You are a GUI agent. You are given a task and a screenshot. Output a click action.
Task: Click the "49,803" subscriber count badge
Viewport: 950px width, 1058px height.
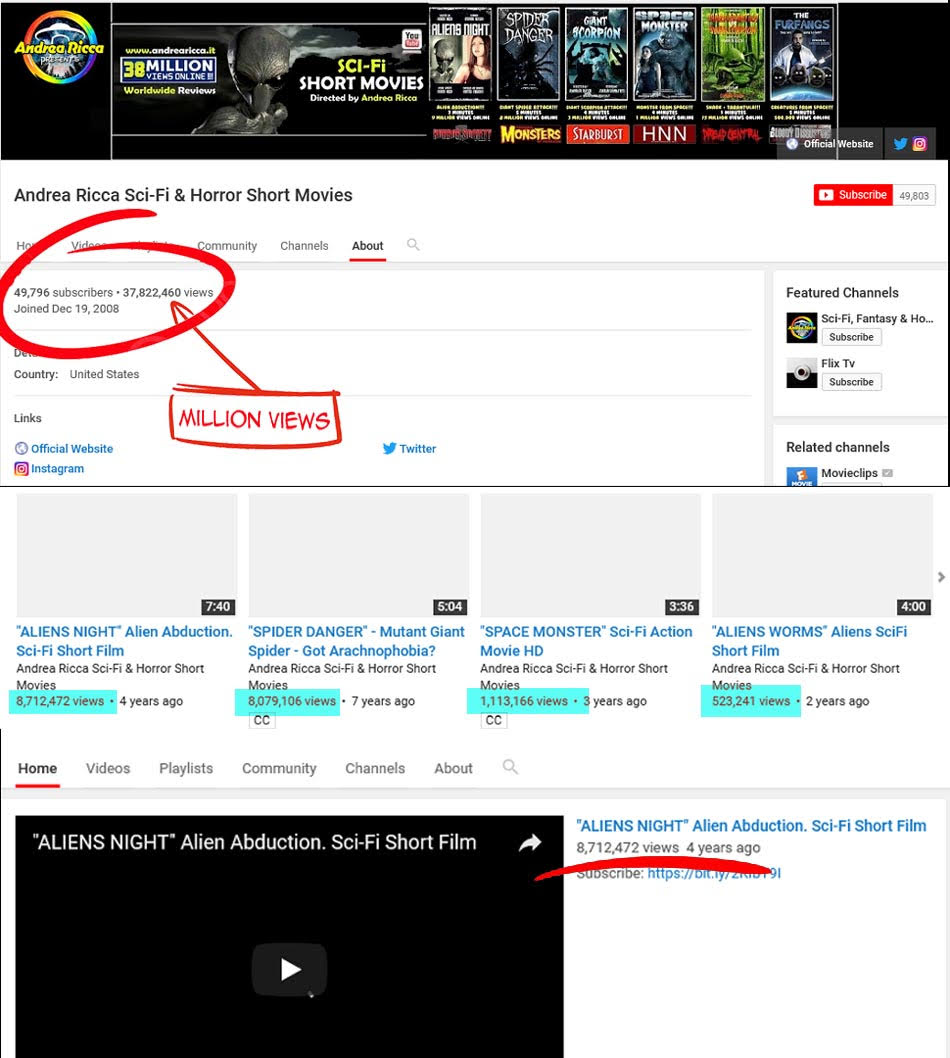[x=914, y=195]
